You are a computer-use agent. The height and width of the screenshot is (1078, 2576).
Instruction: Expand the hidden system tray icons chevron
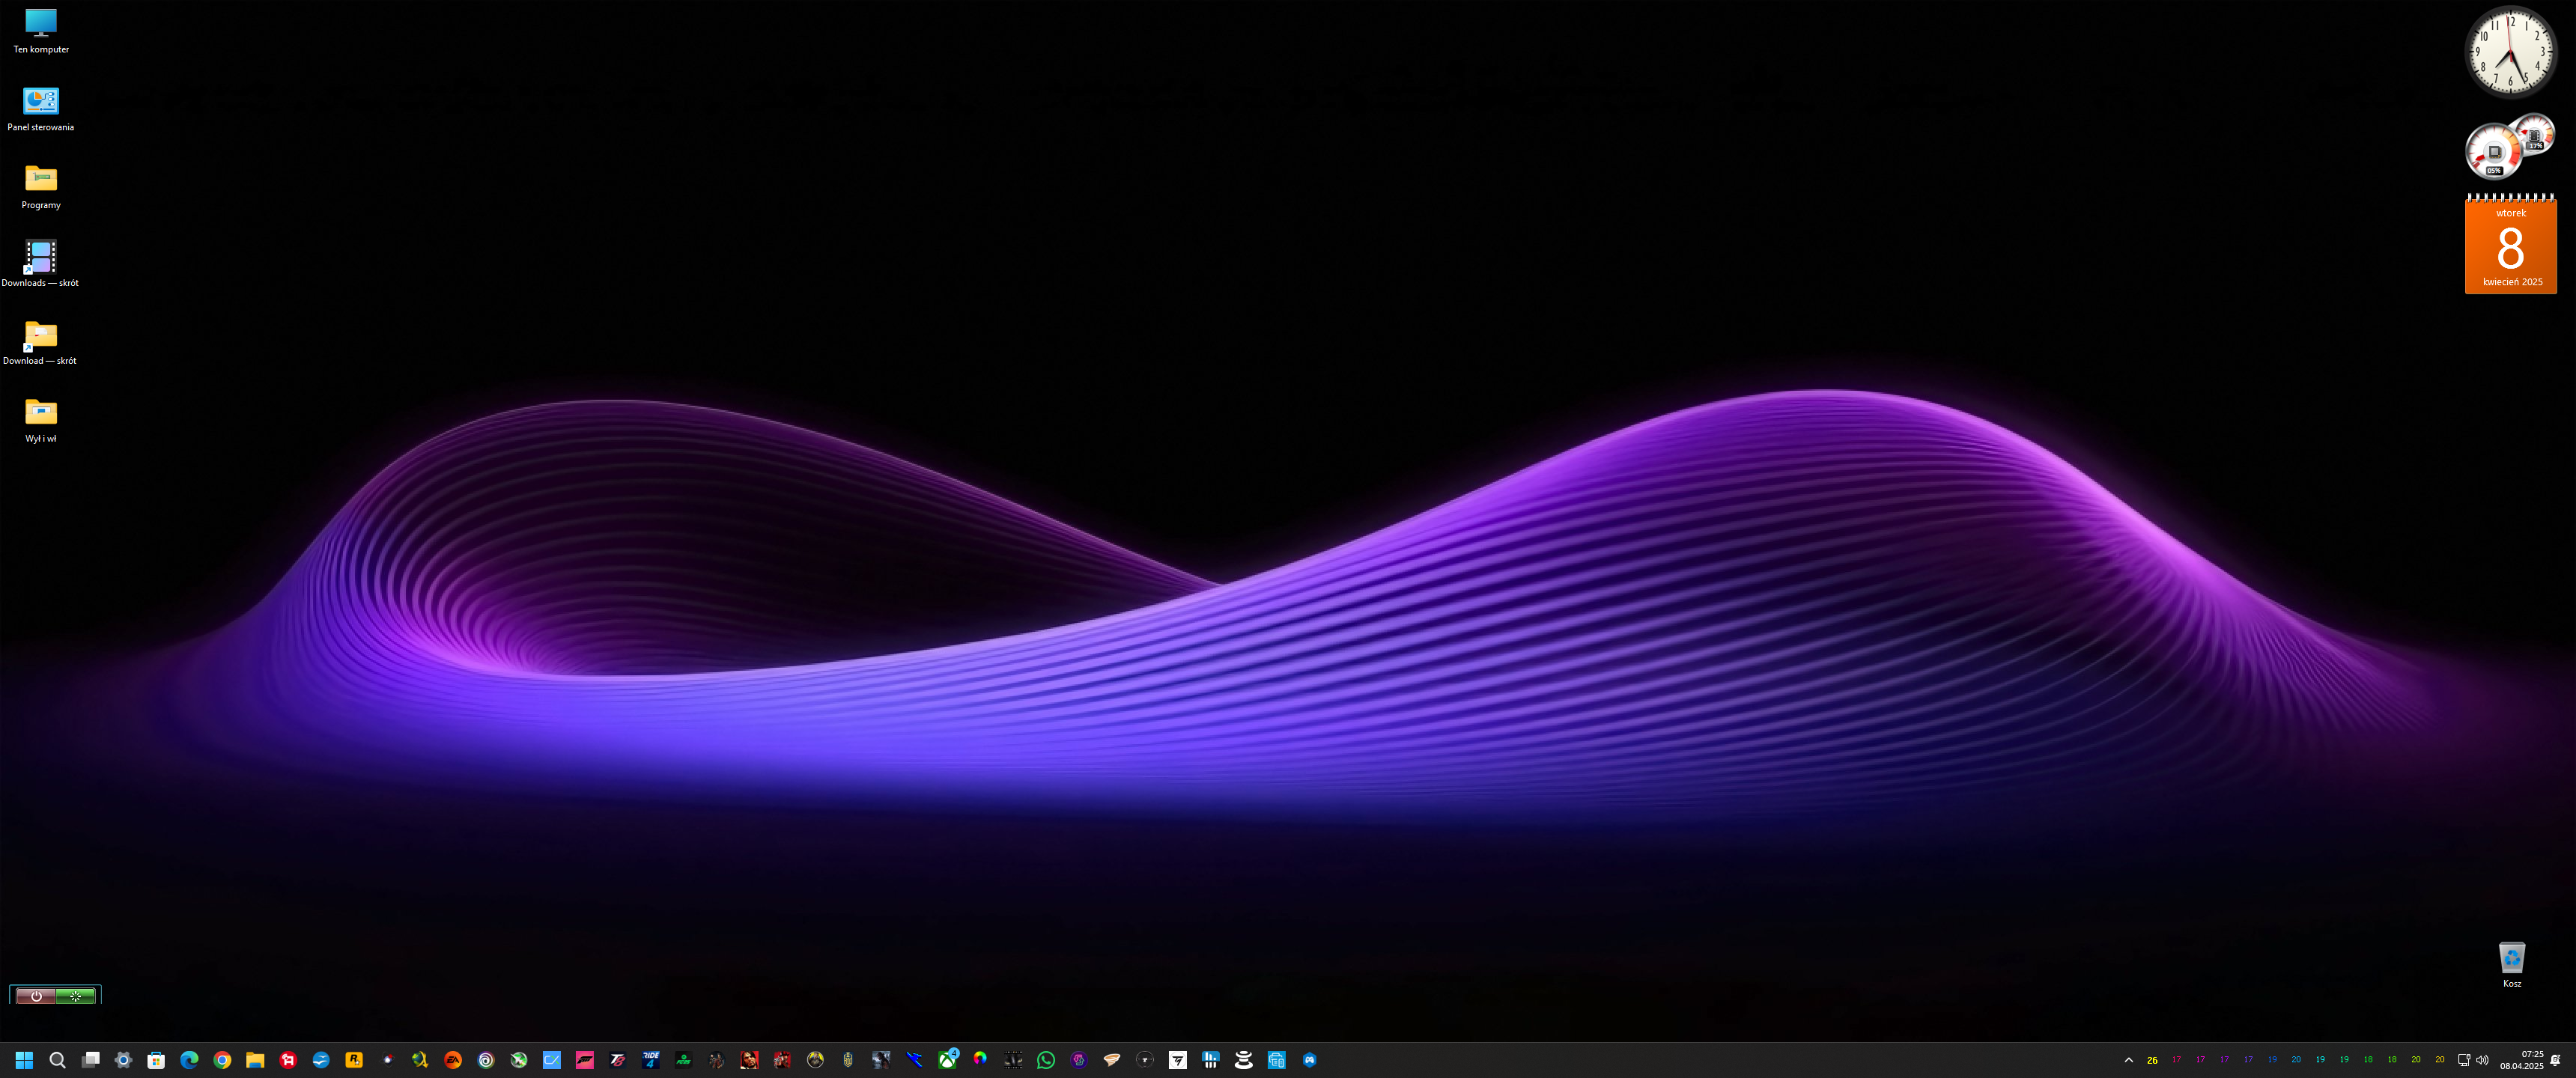[x=2128, y=1060]
